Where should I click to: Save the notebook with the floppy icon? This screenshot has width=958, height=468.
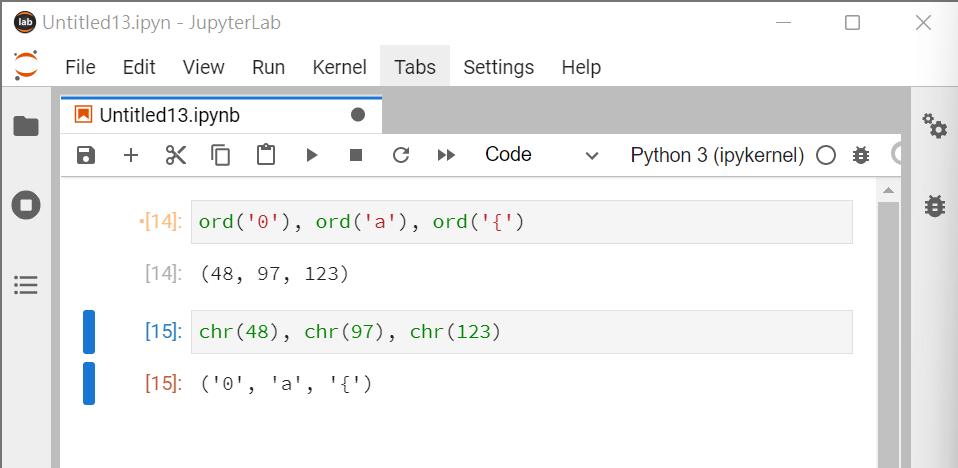click(86, 155)
